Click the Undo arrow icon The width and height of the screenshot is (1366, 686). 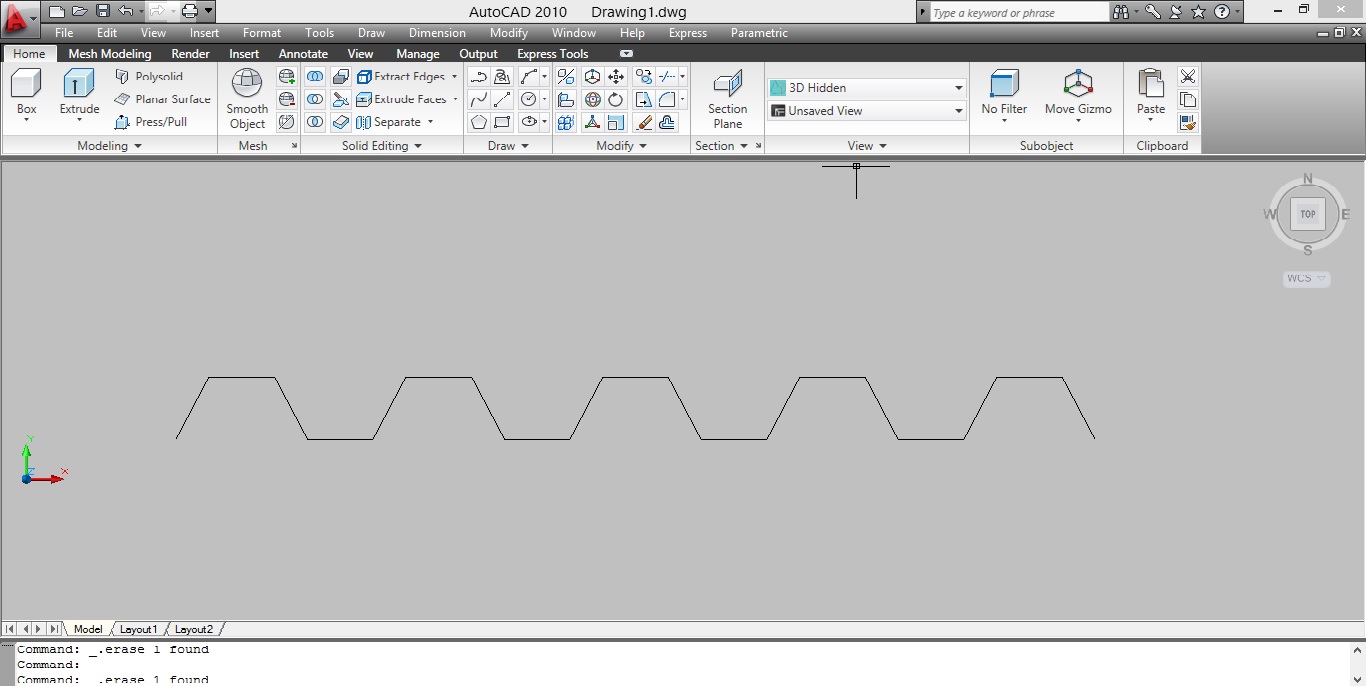pos(125,11)
